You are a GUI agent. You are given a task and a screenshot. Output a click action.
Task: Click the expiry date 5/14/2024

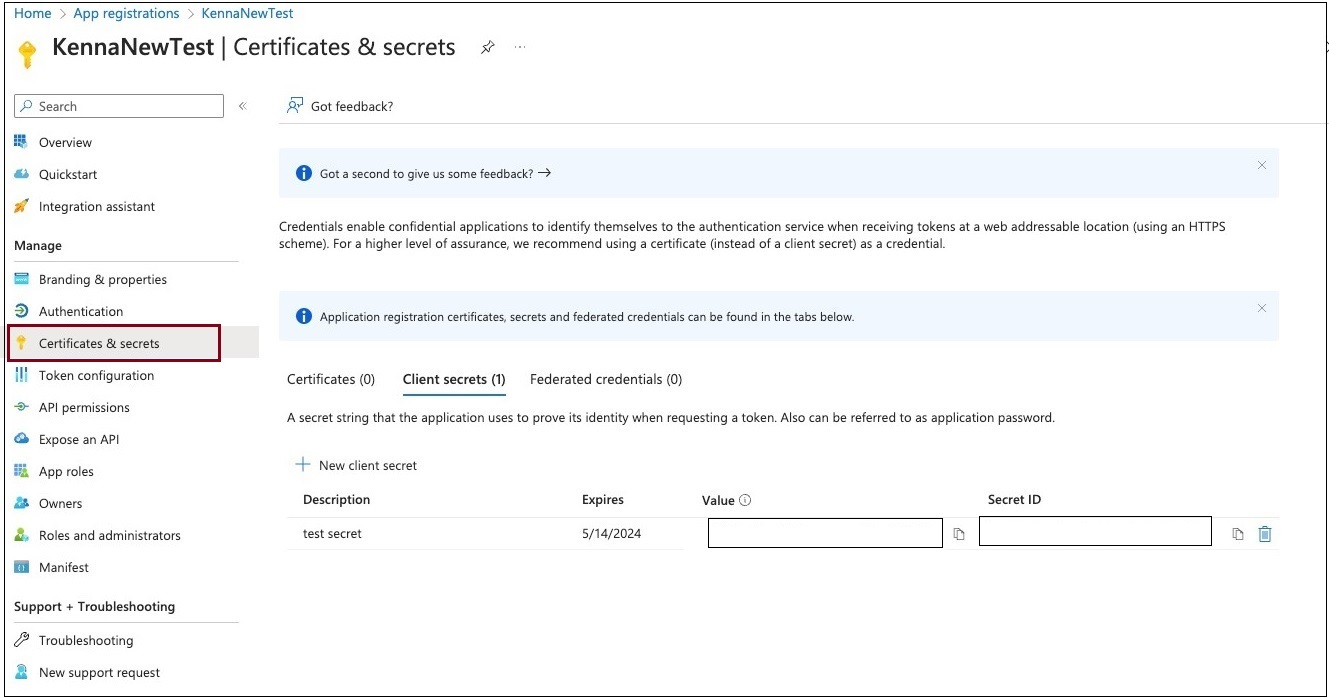[612, 533]
